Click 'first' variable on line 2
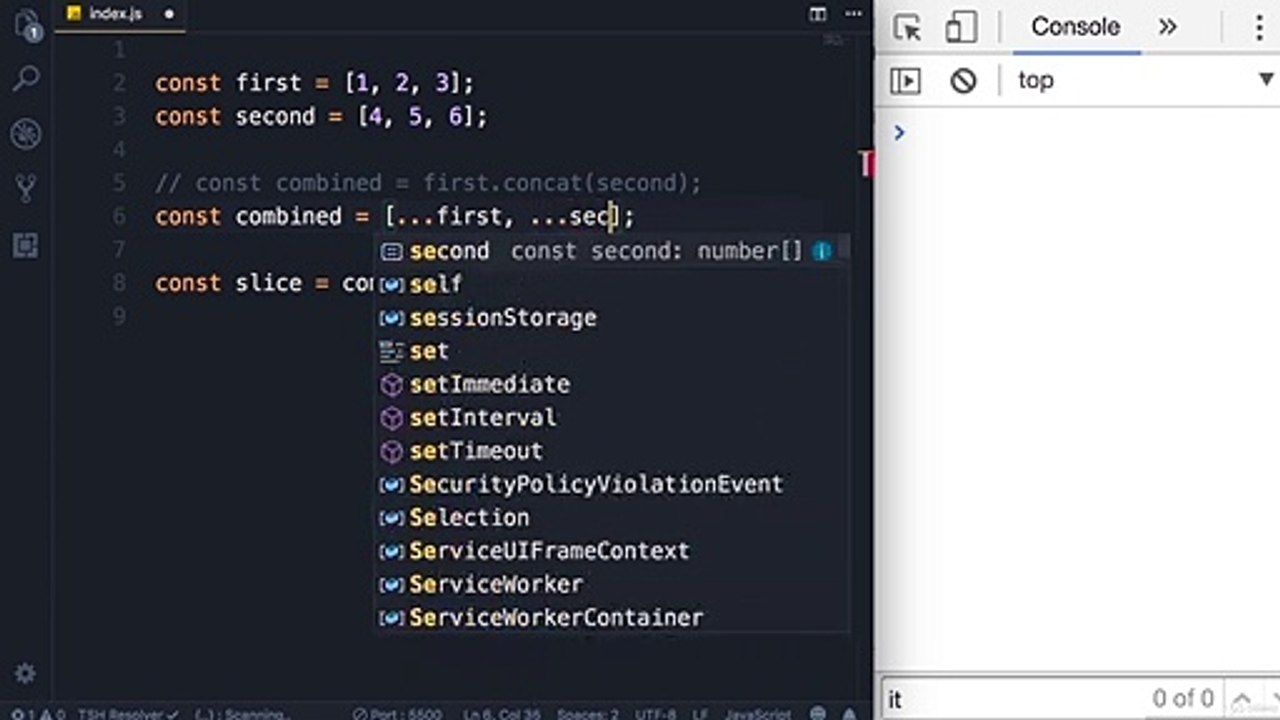The image size is (1280, 720). pos(268,83)
